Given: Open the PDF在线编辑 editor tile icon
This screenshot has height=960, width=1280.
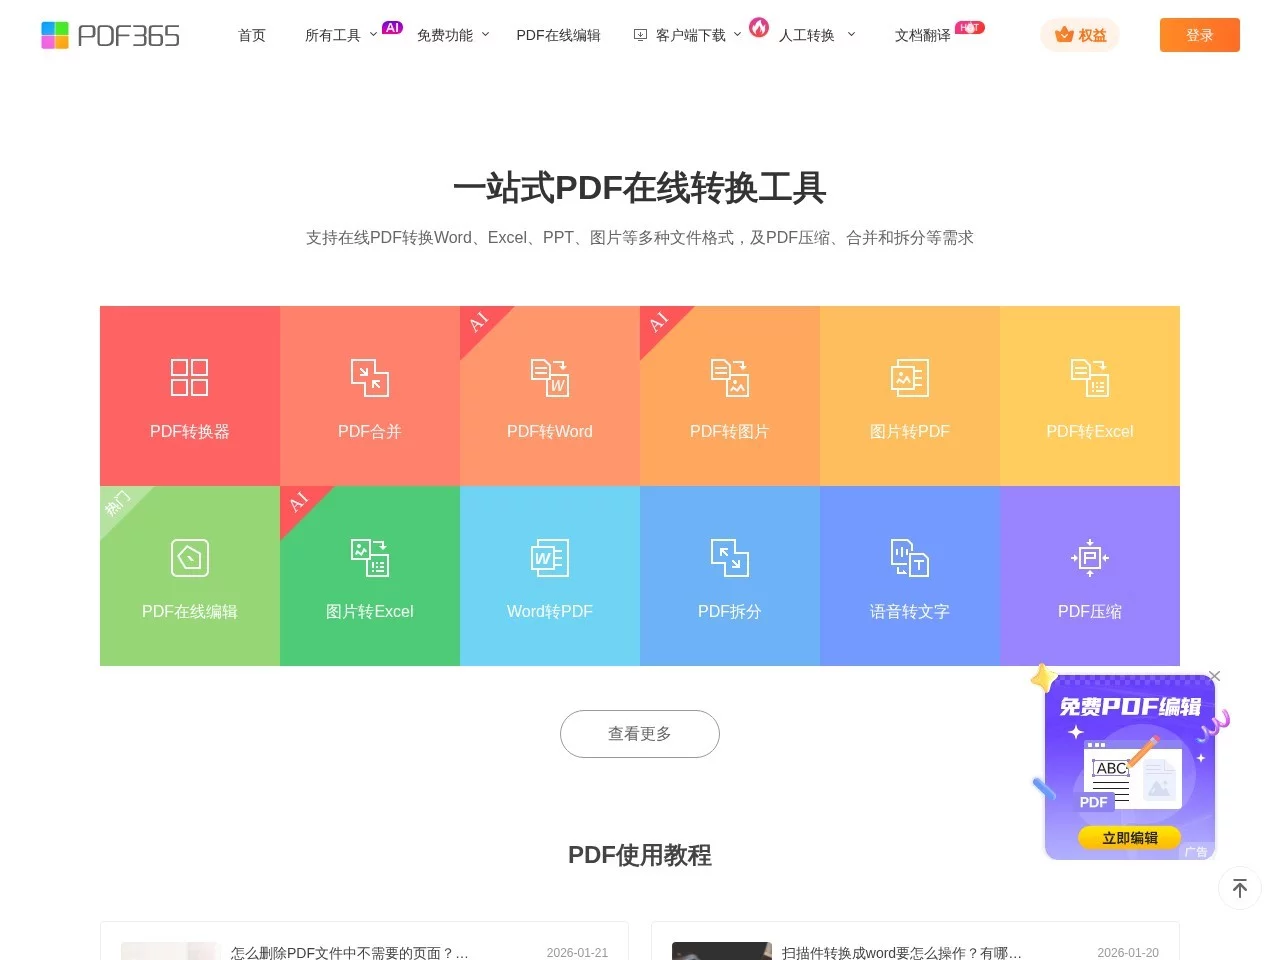Looking at the screenshot, I should (189, 557).
